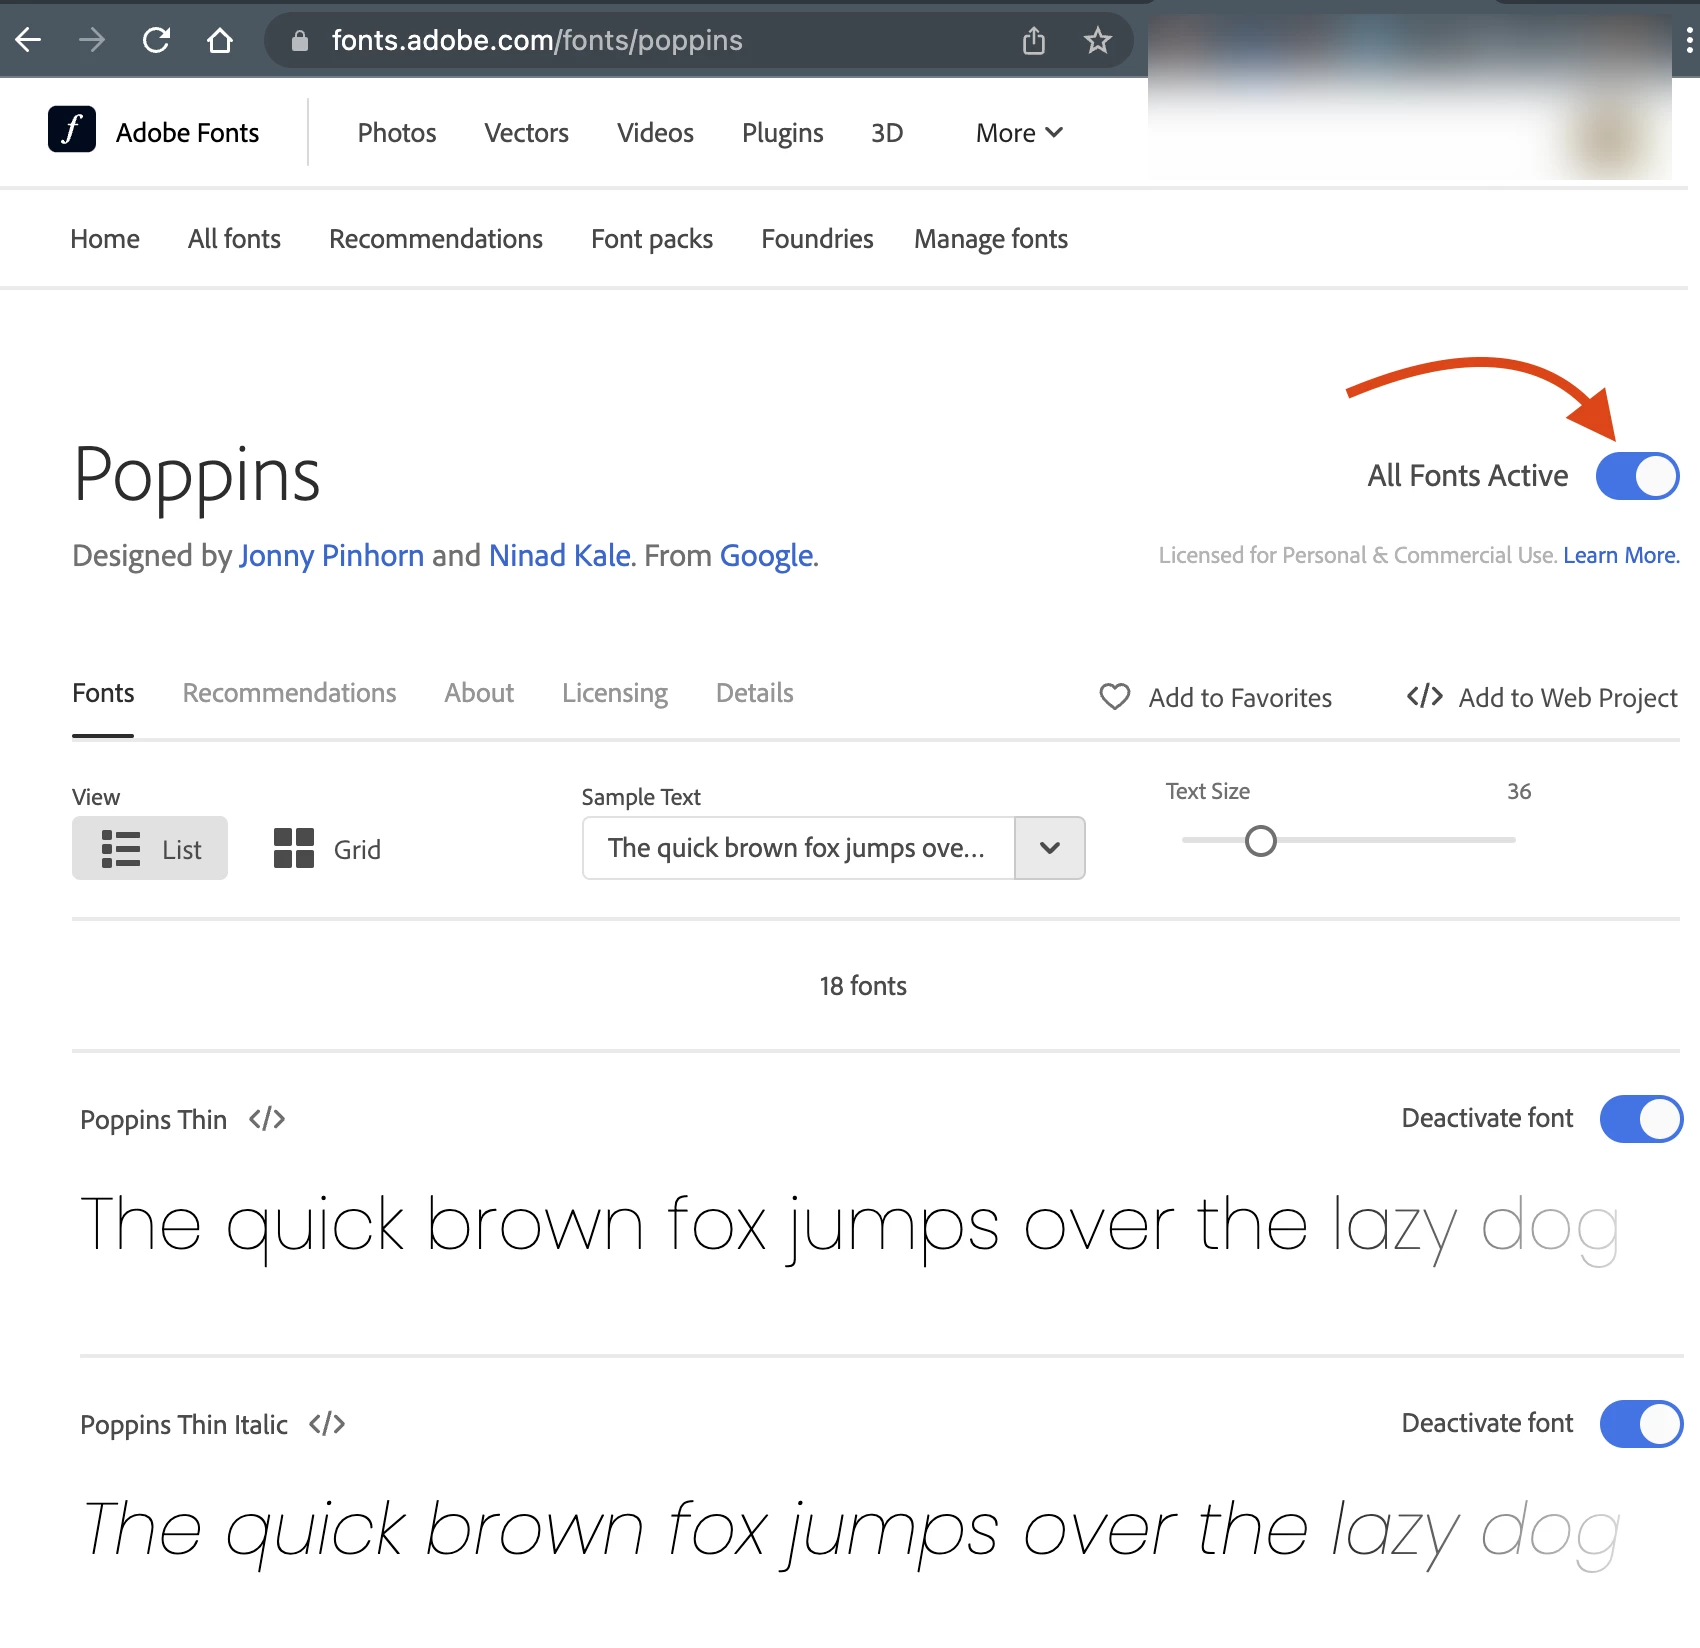The height and width of the screenshot is (1648, 1700).
Task: Click the Learn More licensing link
Action: click(x=1620, y=555)
